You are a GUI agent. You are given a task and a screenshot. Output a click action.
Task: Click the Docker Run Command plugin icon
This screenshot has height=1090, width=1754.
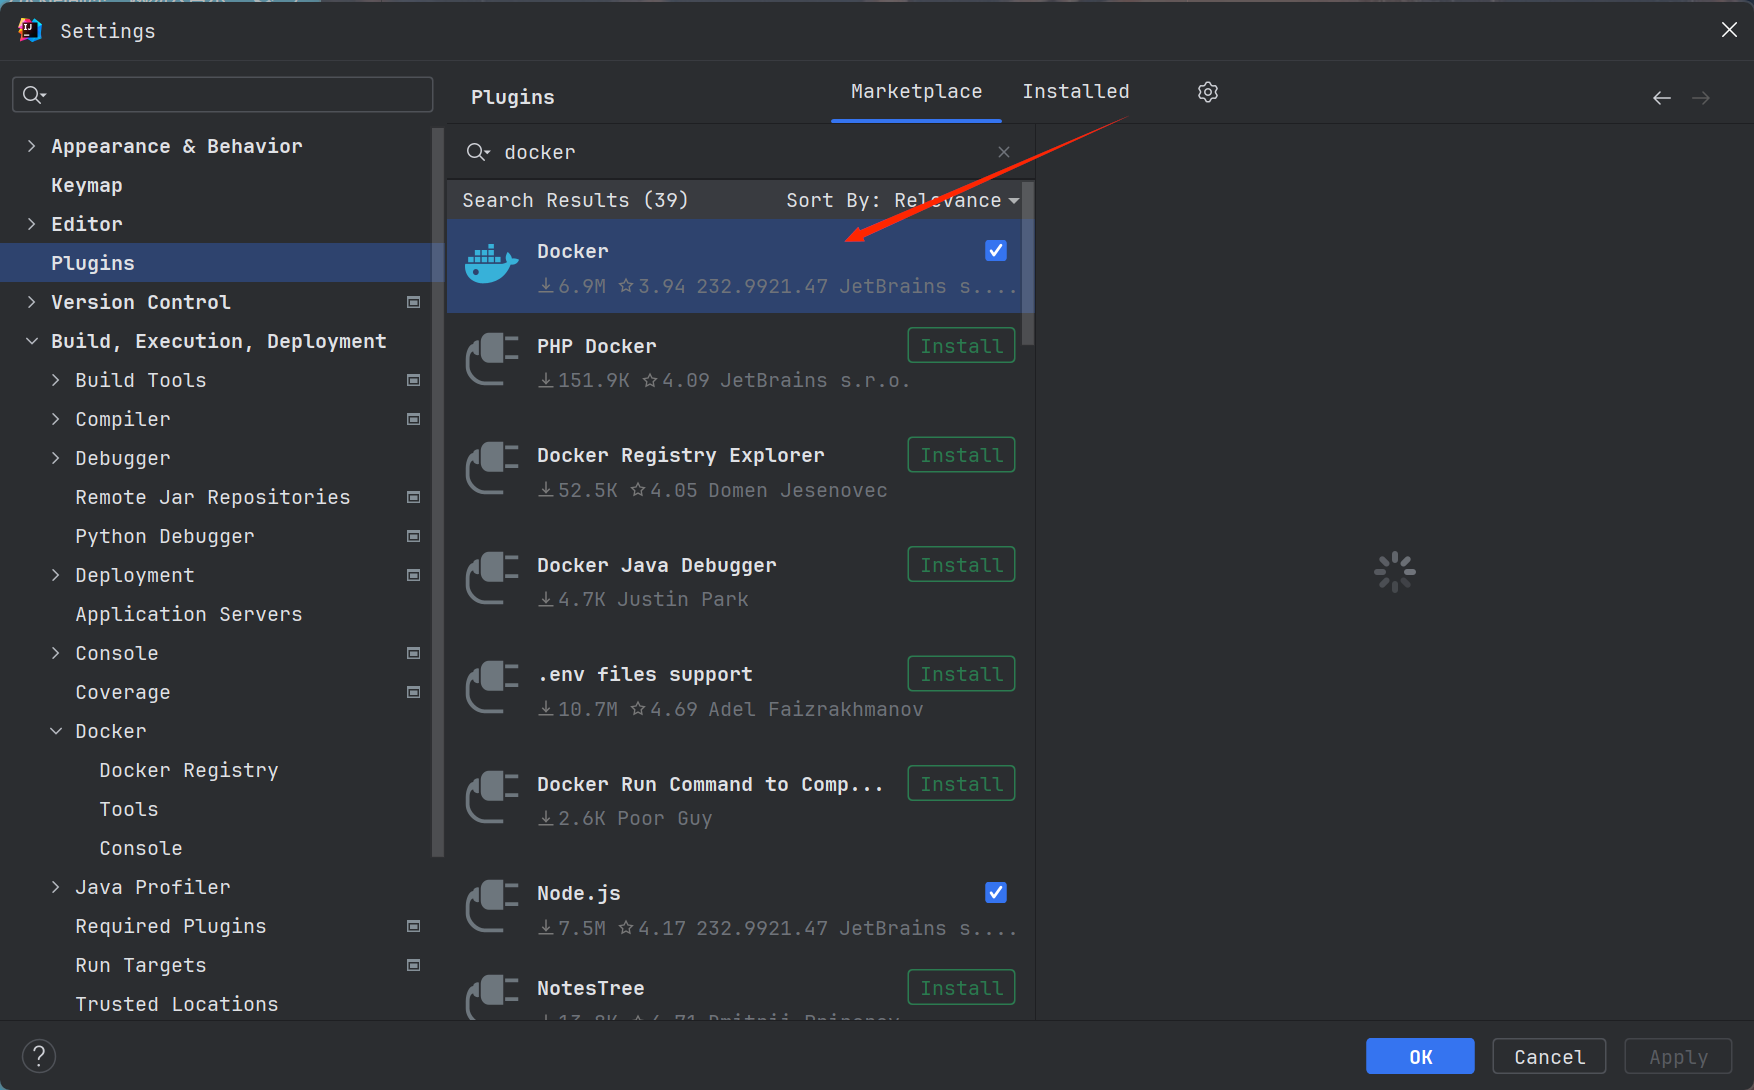coord(491,798)
